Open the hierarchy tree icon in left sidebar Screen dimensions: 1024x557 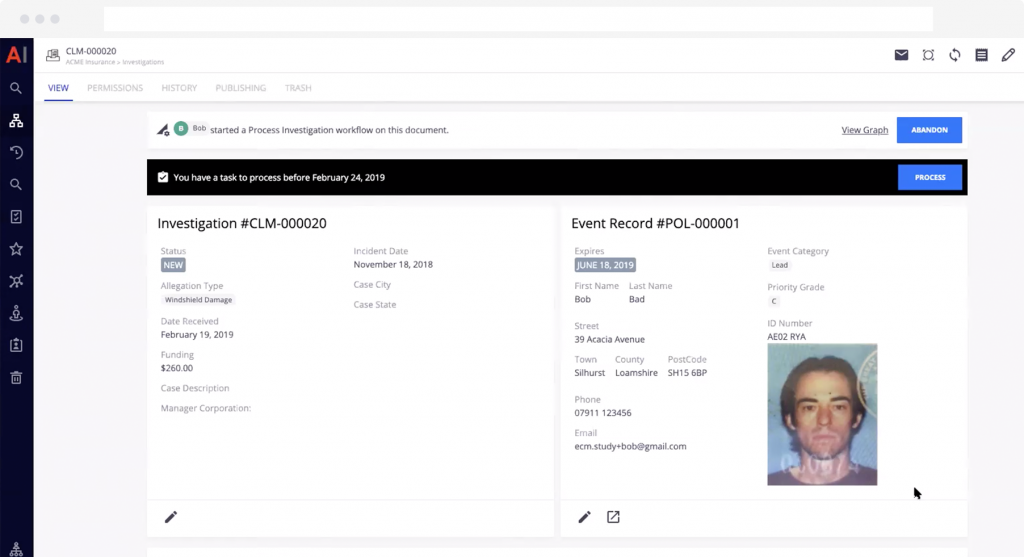(x=16, y=121)
